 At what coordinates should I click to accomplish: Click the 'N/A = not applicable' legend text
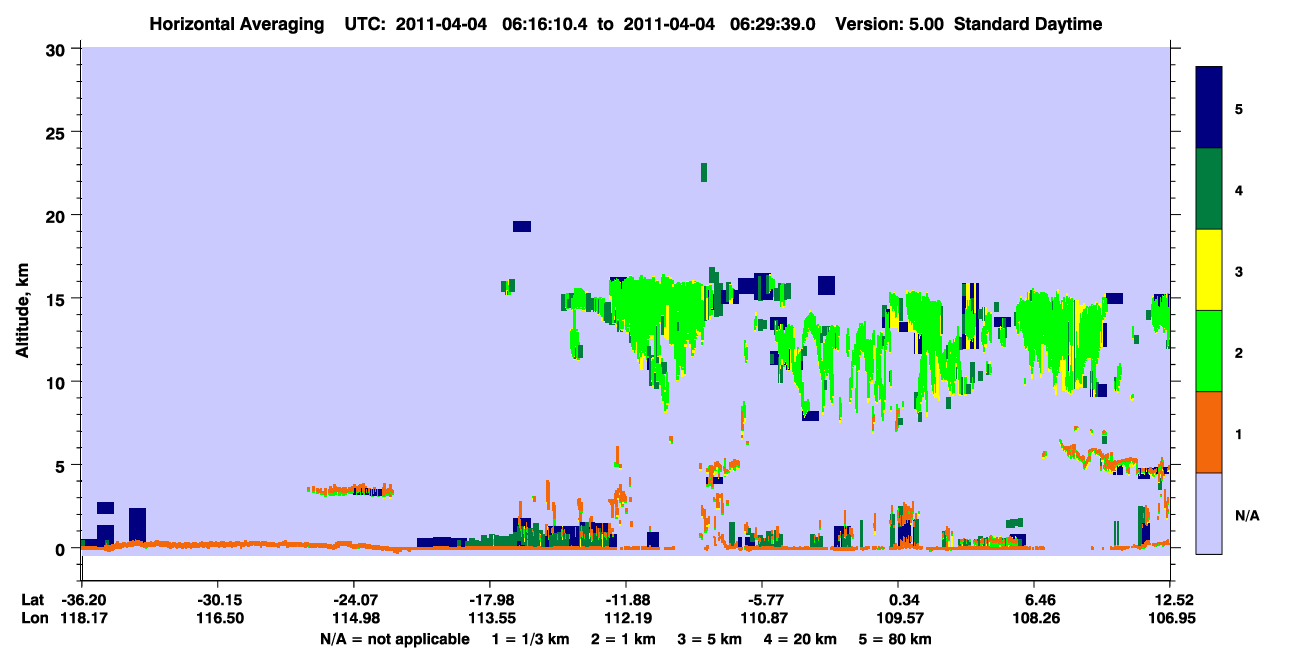394,639
